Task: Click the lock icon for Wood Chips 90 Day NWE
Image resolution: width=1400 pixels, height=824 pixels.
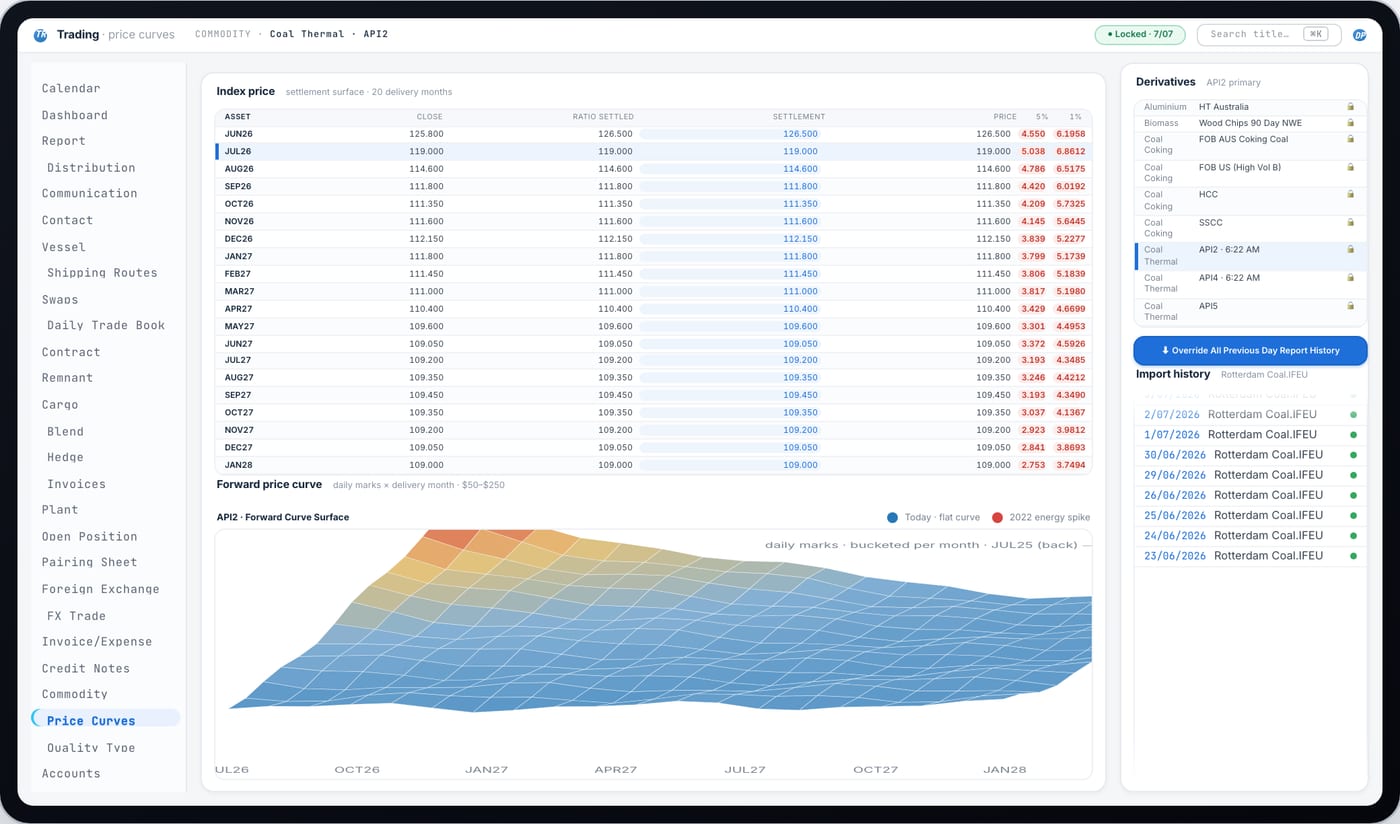Action: (1350, 123)
